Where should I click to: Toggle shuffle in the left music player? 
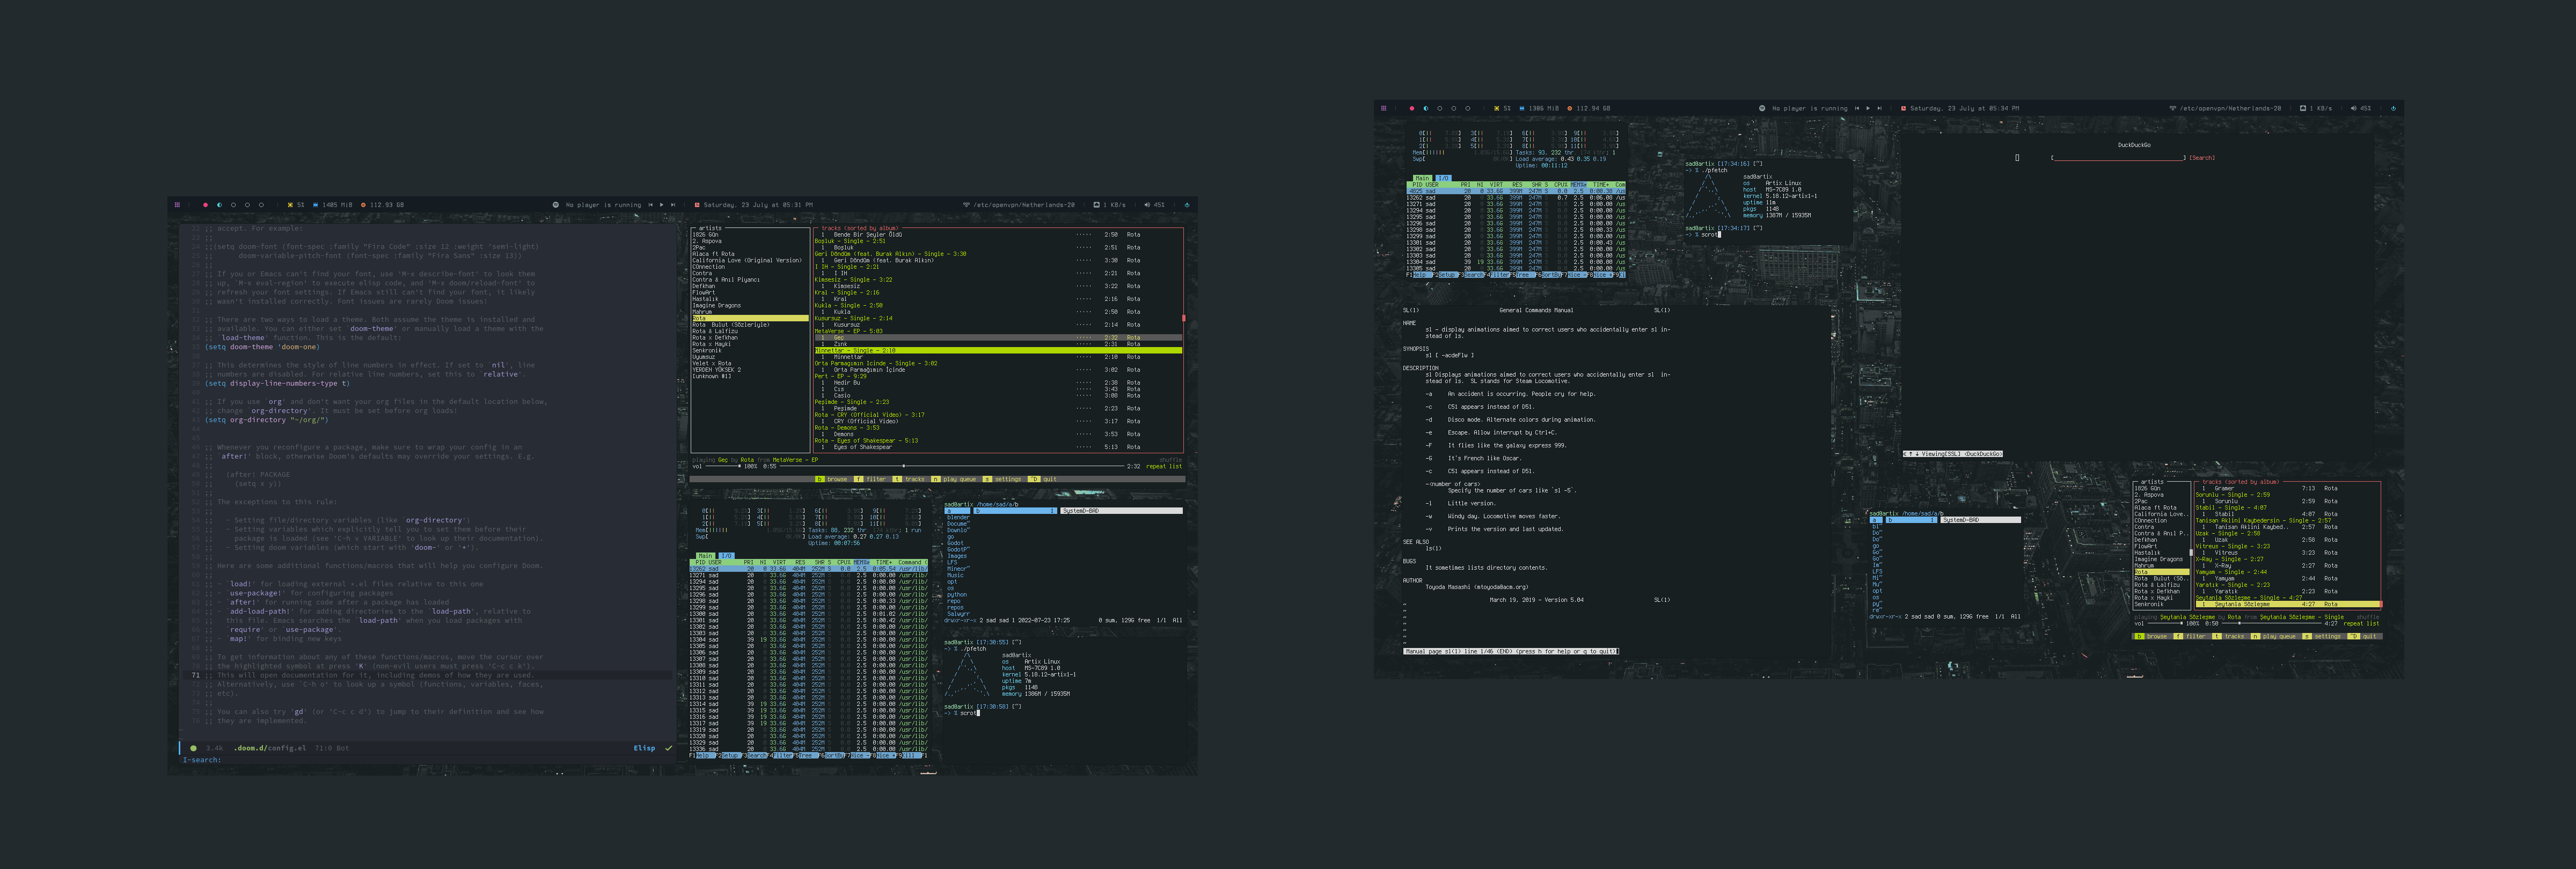click(x=1170, y=460)
